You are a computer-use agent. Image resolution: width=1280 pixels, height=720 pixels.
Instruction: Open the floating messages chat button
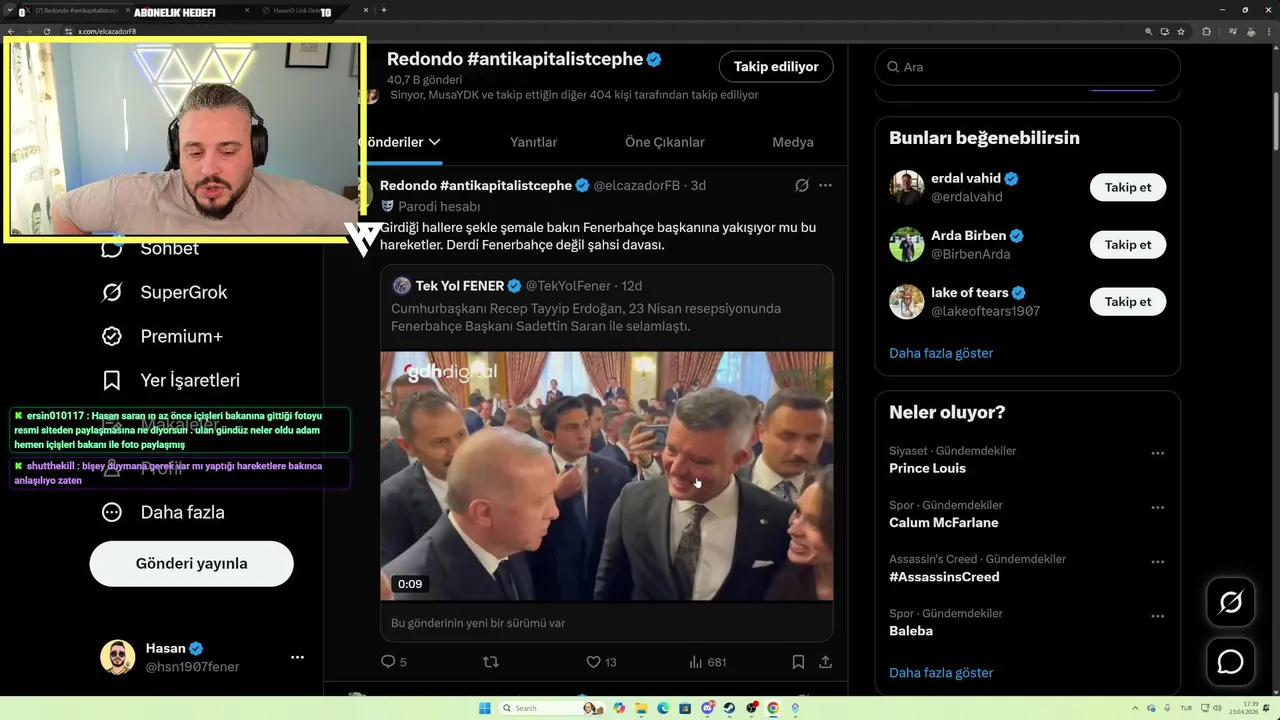coord(1230,662)
